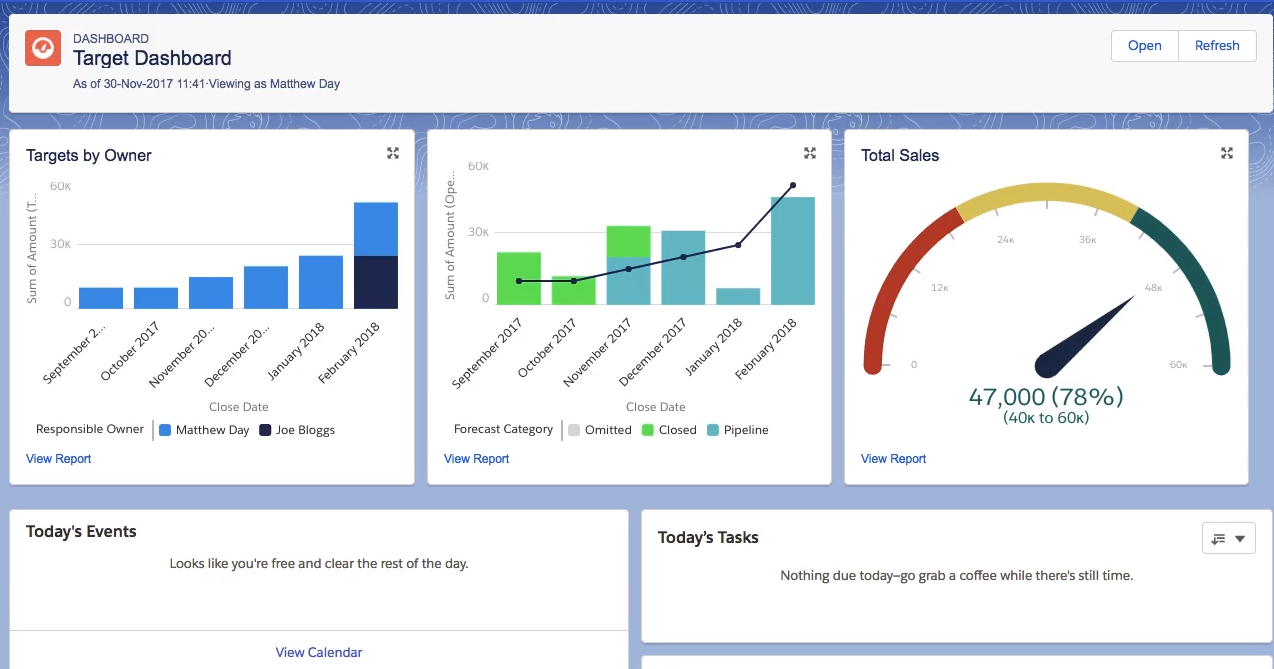Click the line point above February 2018
Image resolution: width=1274 pixels, height=669 pixels.
793,185
